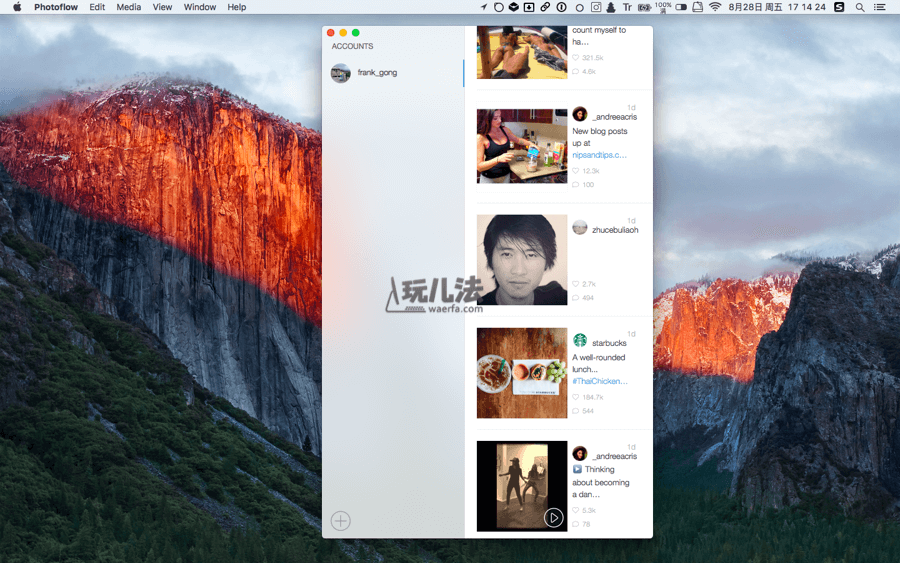Open _andreeacris username on blog post
The width and height of the screenshot is (900, 563).
(615, 117)
